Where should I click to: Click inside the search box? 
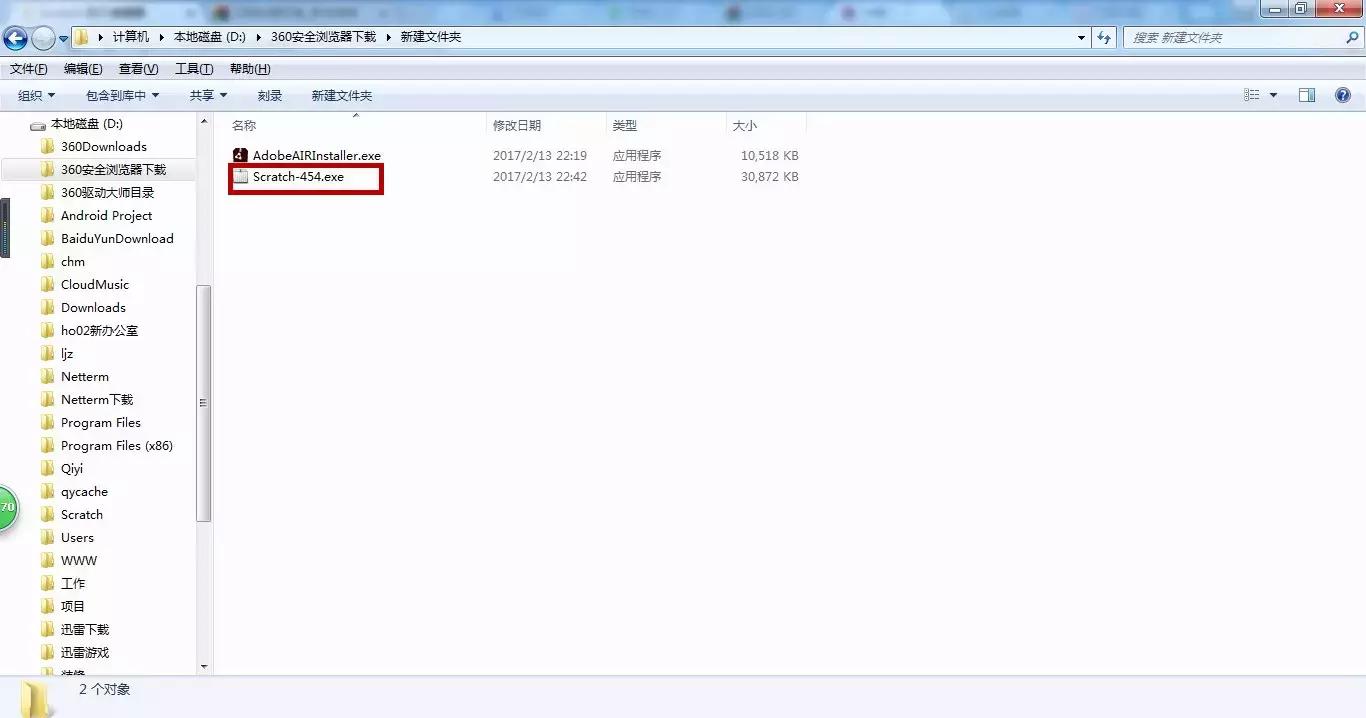pyautogui.click(x=1230, y=36)
